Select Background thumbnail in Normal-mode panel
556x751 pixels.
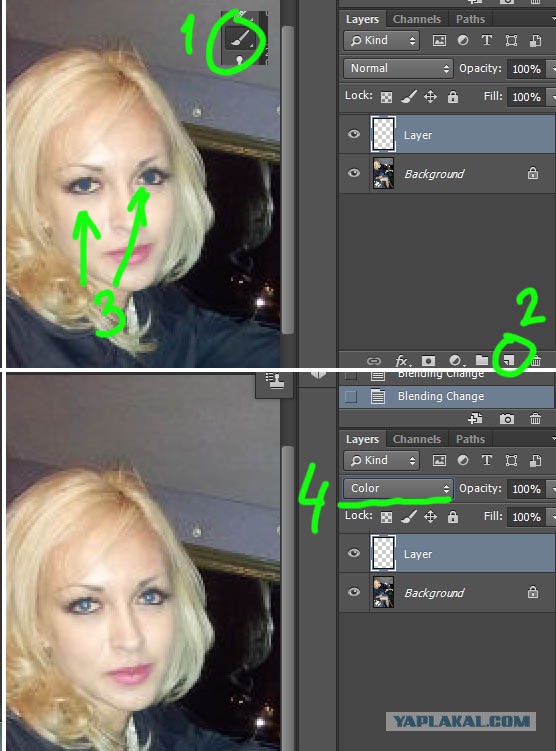[x=383, y=173]
